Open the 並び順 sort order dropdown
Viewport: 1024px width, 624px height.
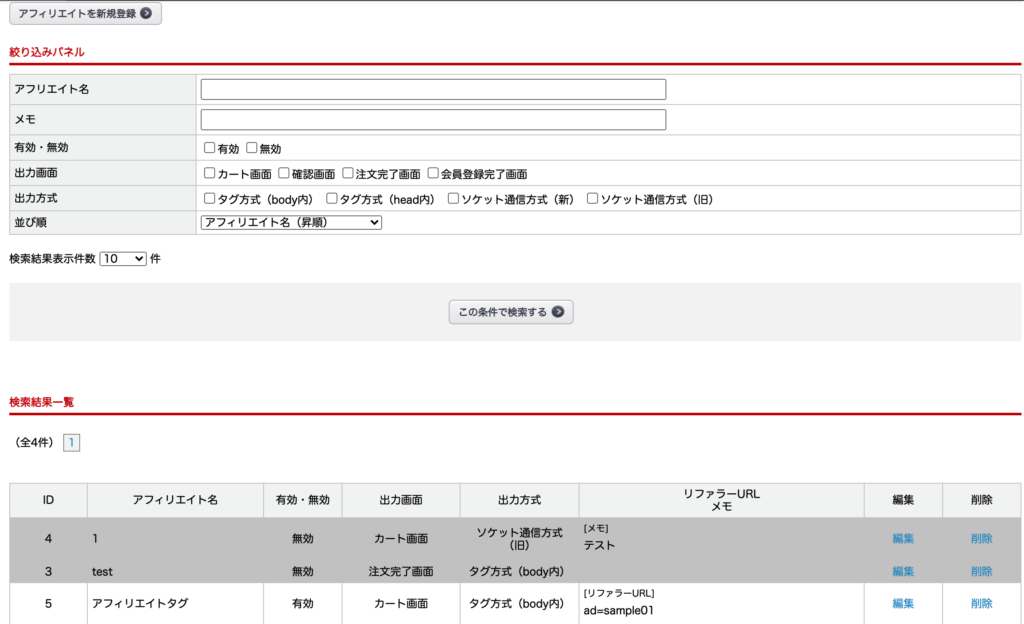point(291,223)
